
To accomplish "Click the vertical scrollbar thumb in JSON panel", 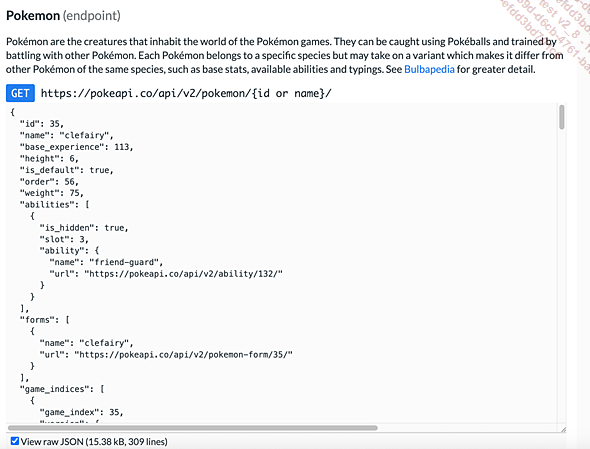I will [x=561, y=117].
